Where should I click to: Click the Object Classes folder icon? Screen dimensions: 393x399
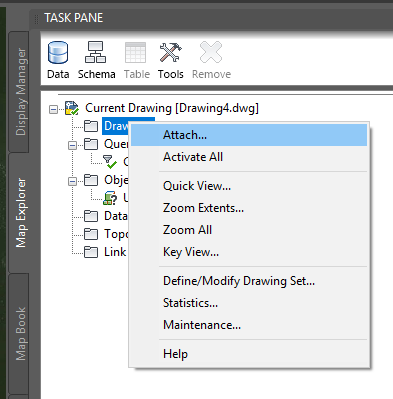click(x=91, y=180)
